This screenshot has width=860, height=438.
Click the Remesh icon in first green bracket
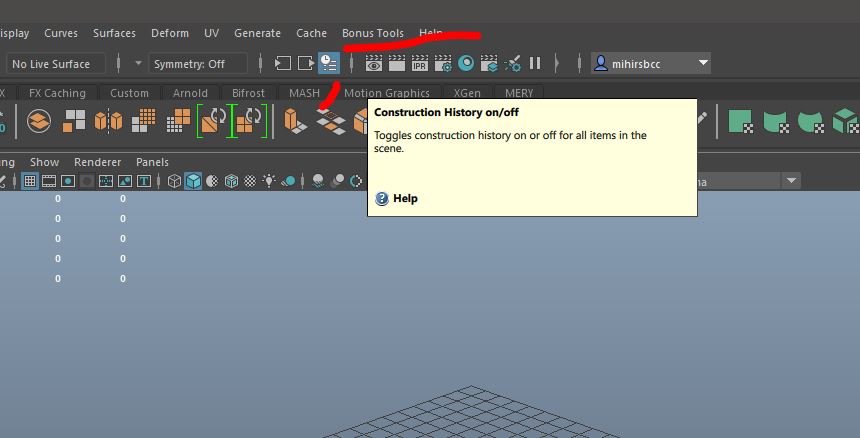214,121
